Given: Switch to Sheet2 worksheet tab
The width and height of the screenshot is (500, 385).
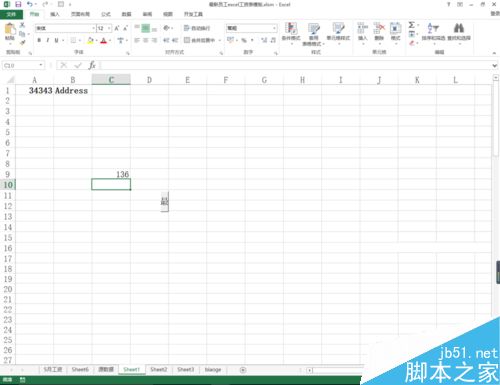Looking at the screenshot, I should 159,369.
